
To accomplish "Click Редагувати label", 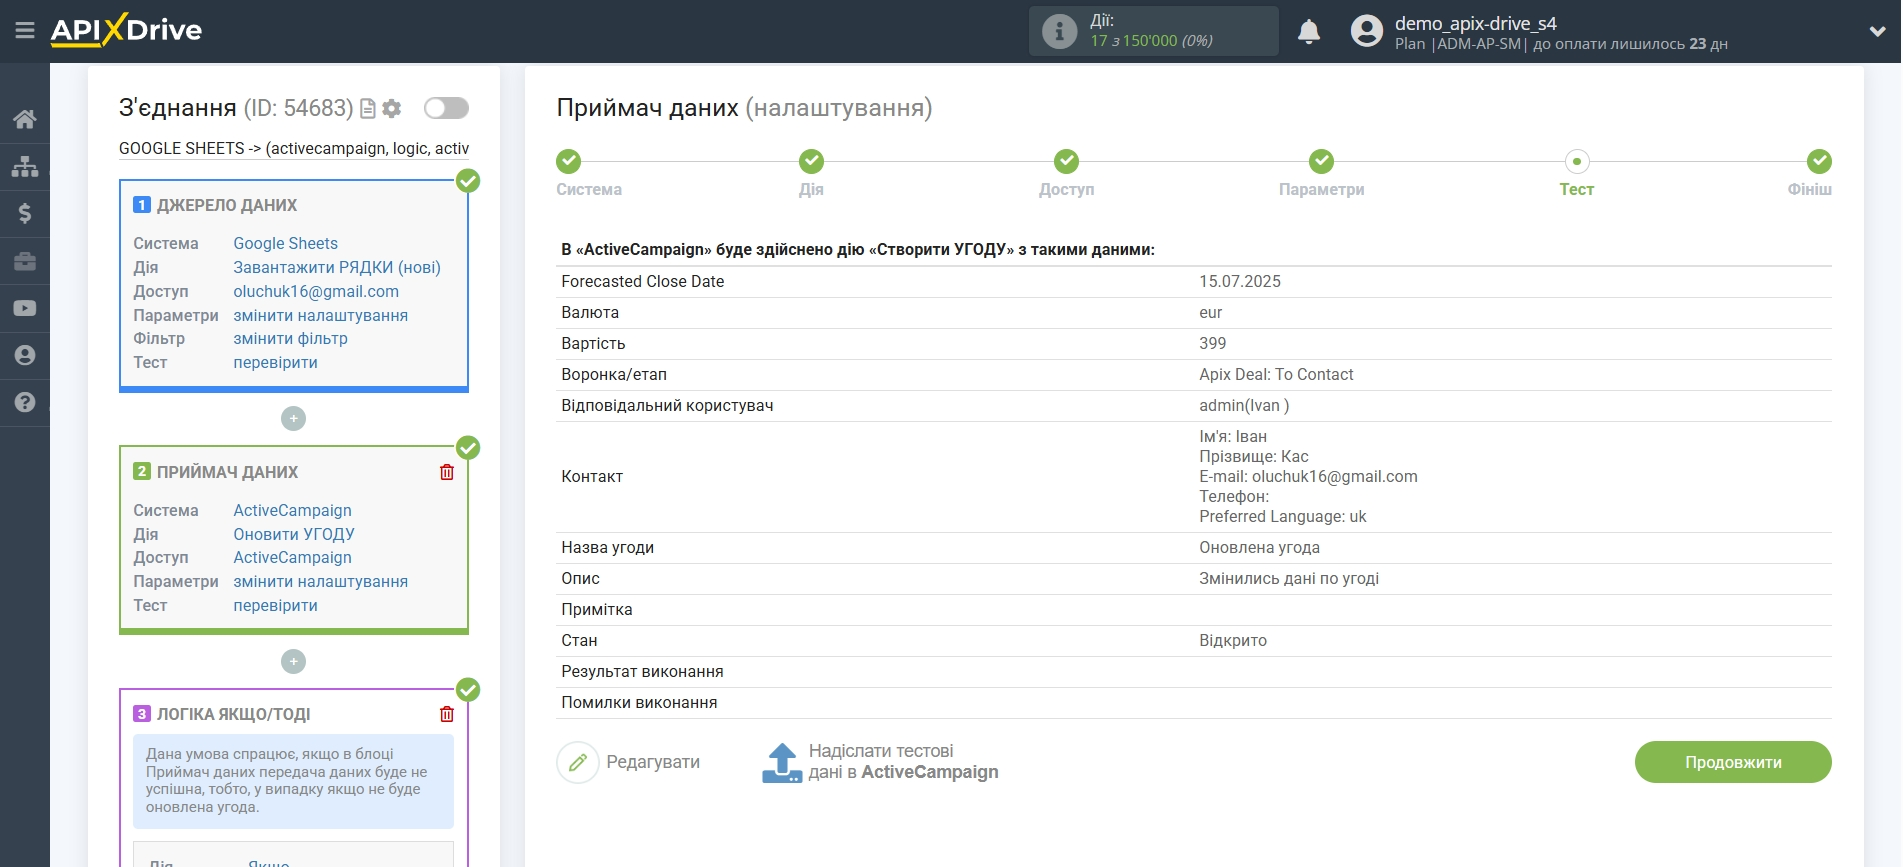I will tap(653, 762).
